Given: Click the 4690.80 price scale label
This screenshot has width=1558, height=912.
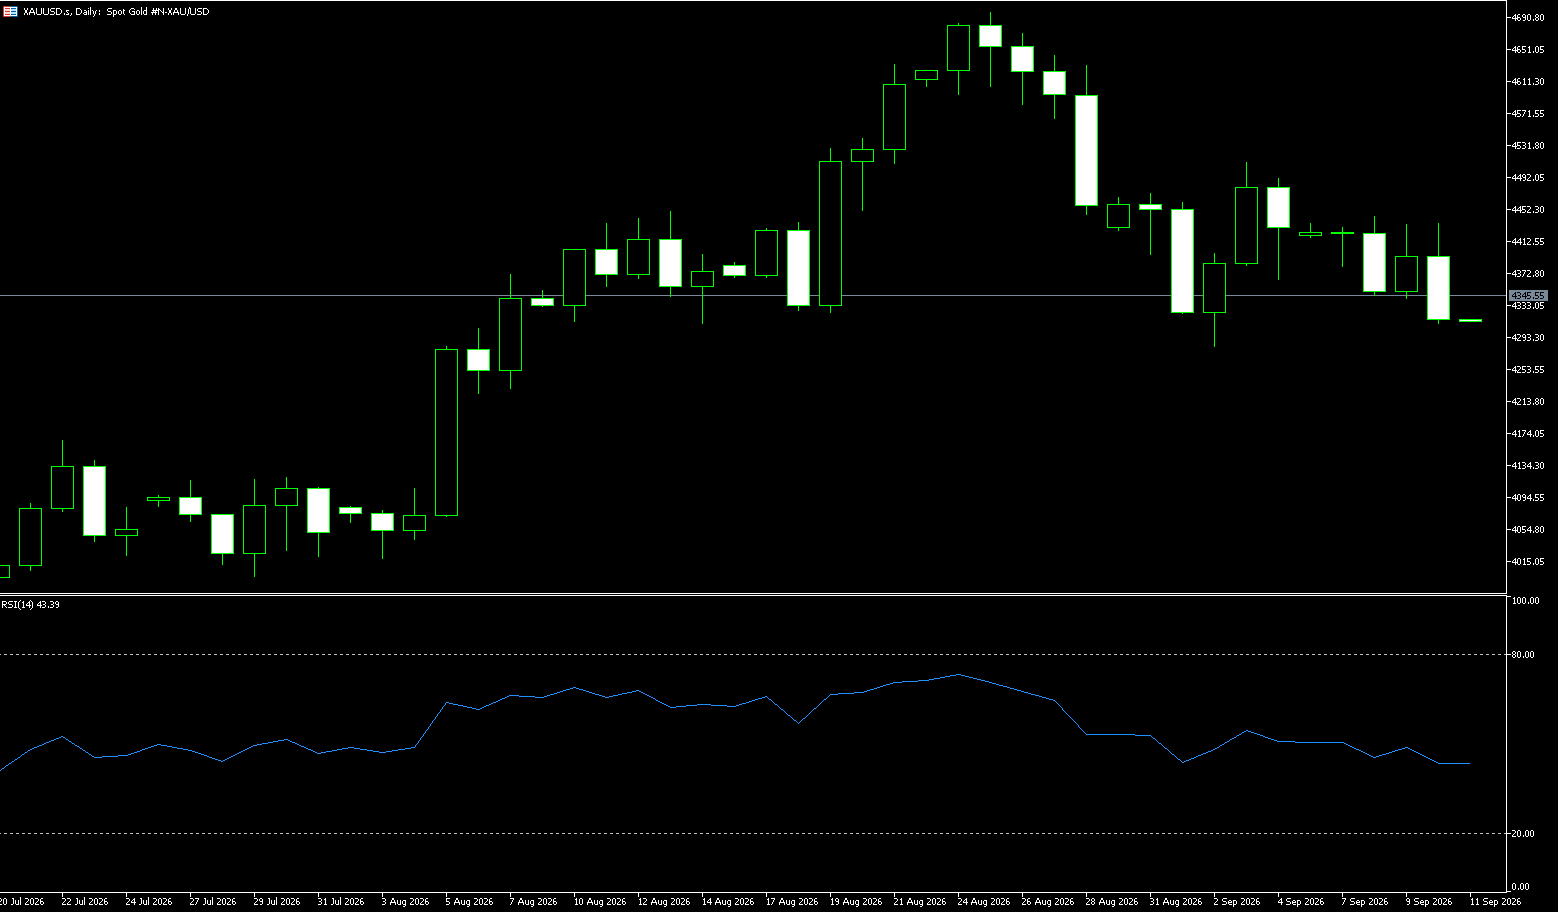Looking at the screenshot, I should (x=1528, y=18).
